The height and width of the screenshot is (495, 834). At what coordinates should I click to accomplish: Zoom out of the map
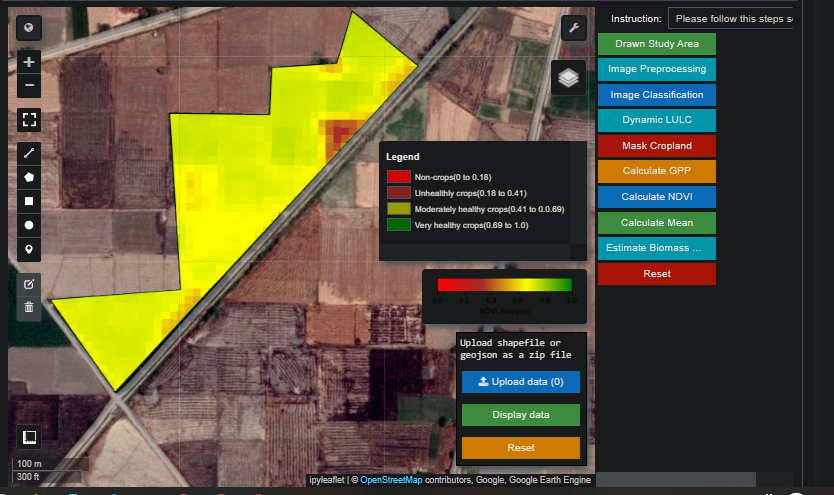tap(29, 86)
